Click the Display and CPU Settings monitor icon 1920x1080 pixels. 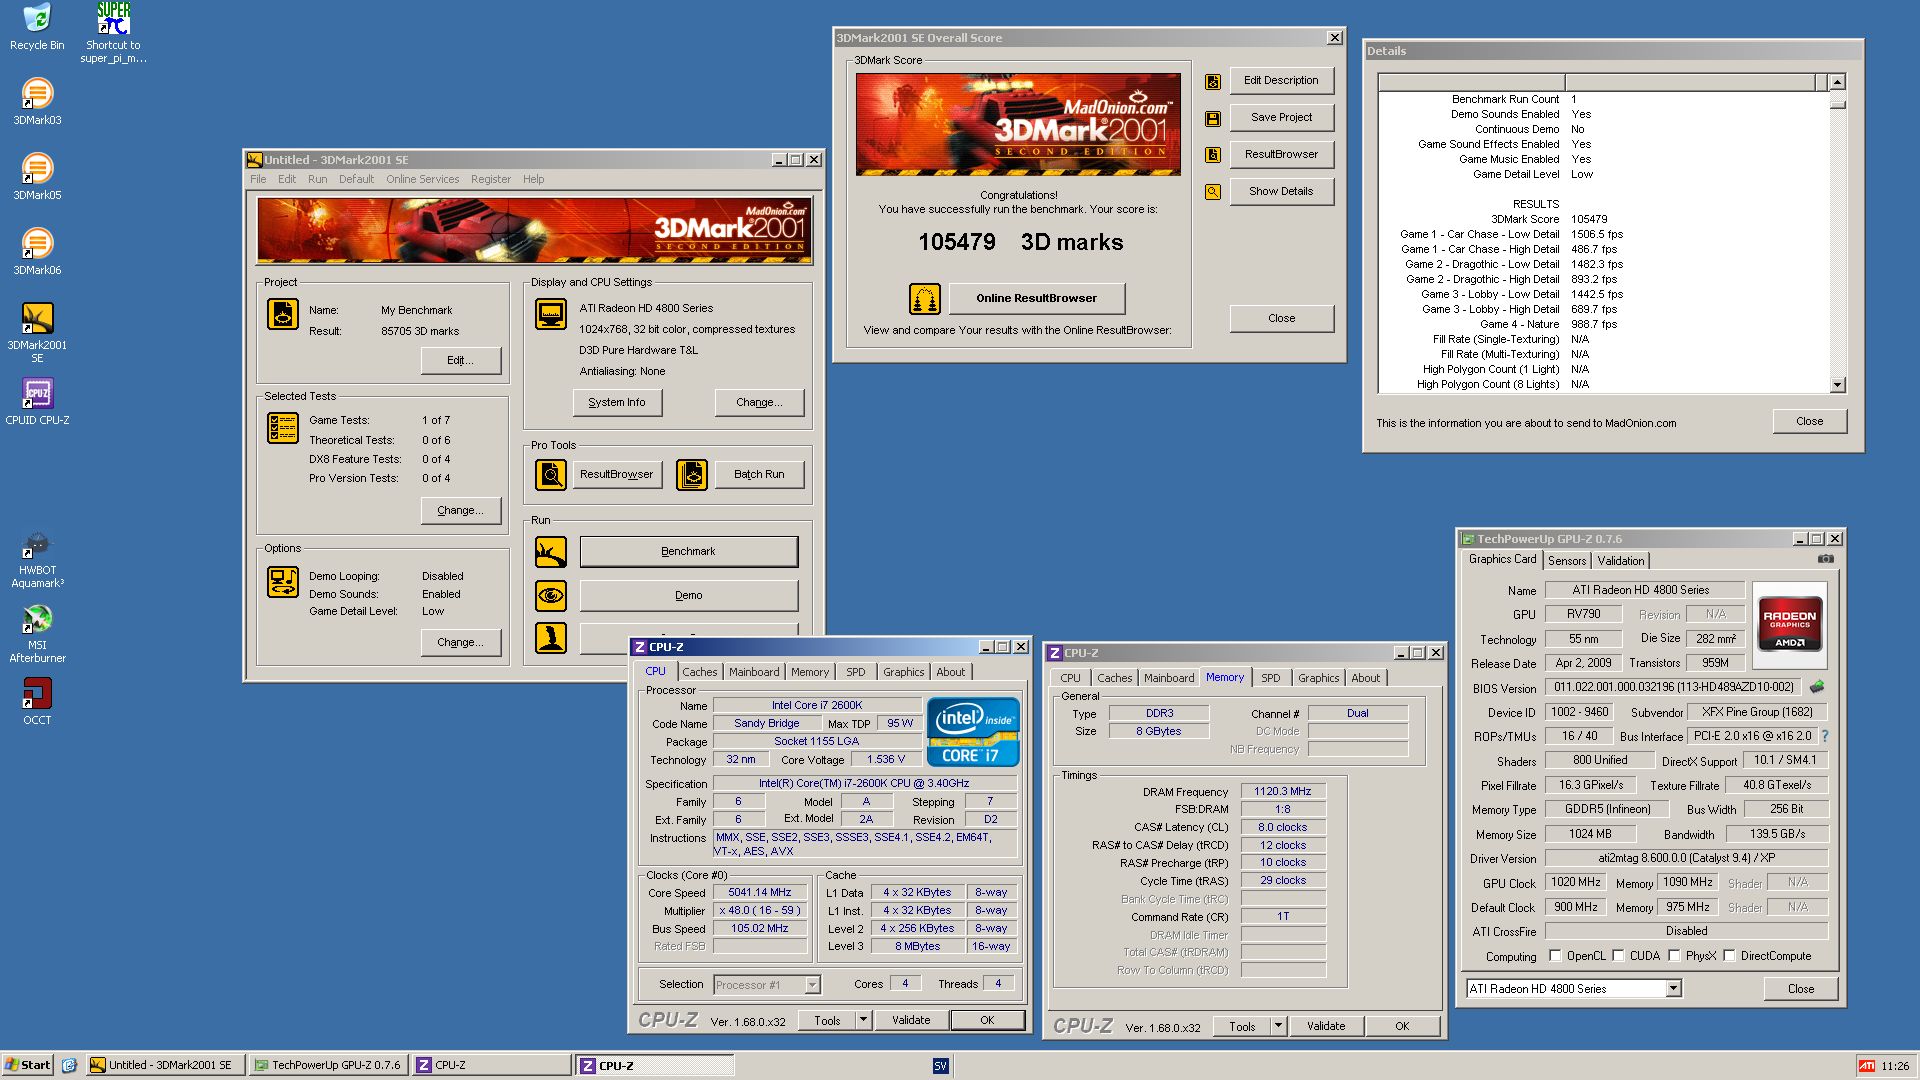[551, 314]
